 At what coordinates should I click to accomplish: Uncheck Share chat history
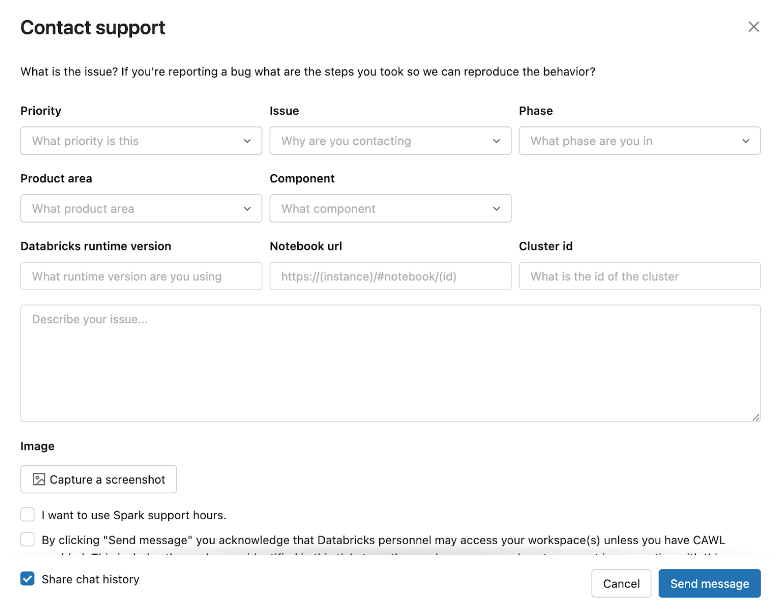point(28,579)
